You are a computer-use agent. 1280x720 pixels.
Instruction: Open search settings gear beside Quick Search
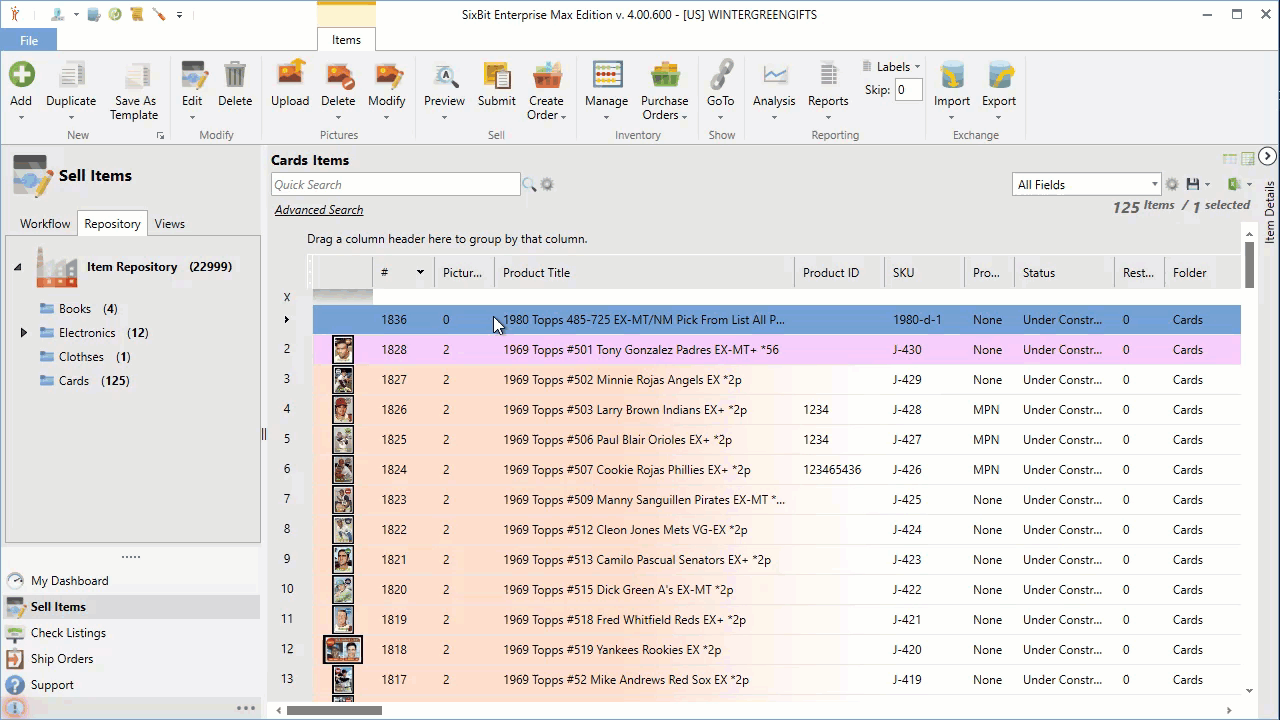547,185
